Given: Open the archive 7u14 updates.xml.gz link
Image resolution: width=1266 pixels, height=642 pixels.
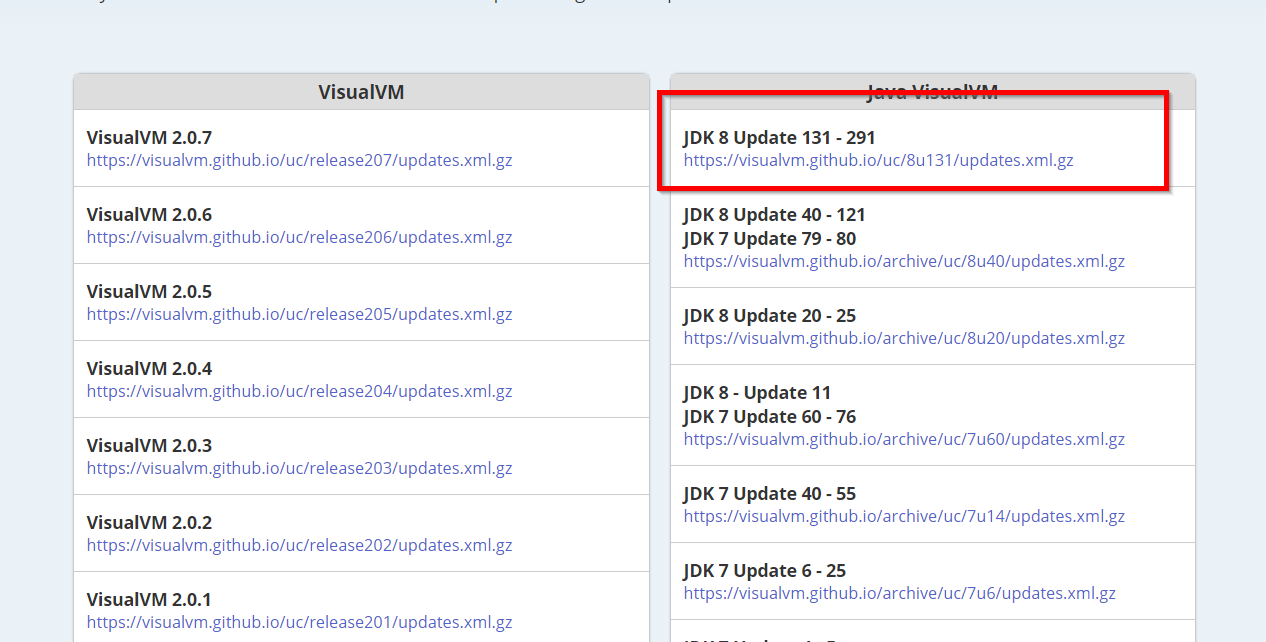Looking at the screenshot, I should [904, 516].
